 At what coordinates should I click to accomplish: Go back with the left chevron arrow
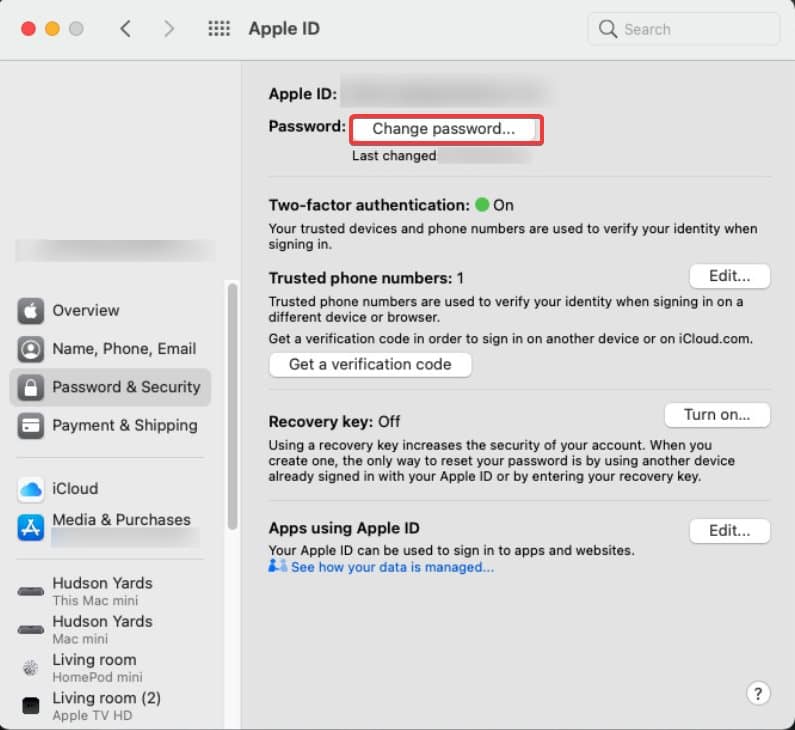click(126, 29)
